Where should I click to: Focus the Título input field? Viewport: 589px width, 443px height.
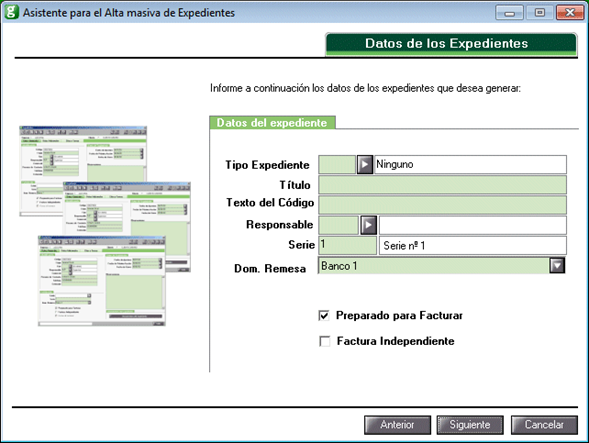coord(443,185)
